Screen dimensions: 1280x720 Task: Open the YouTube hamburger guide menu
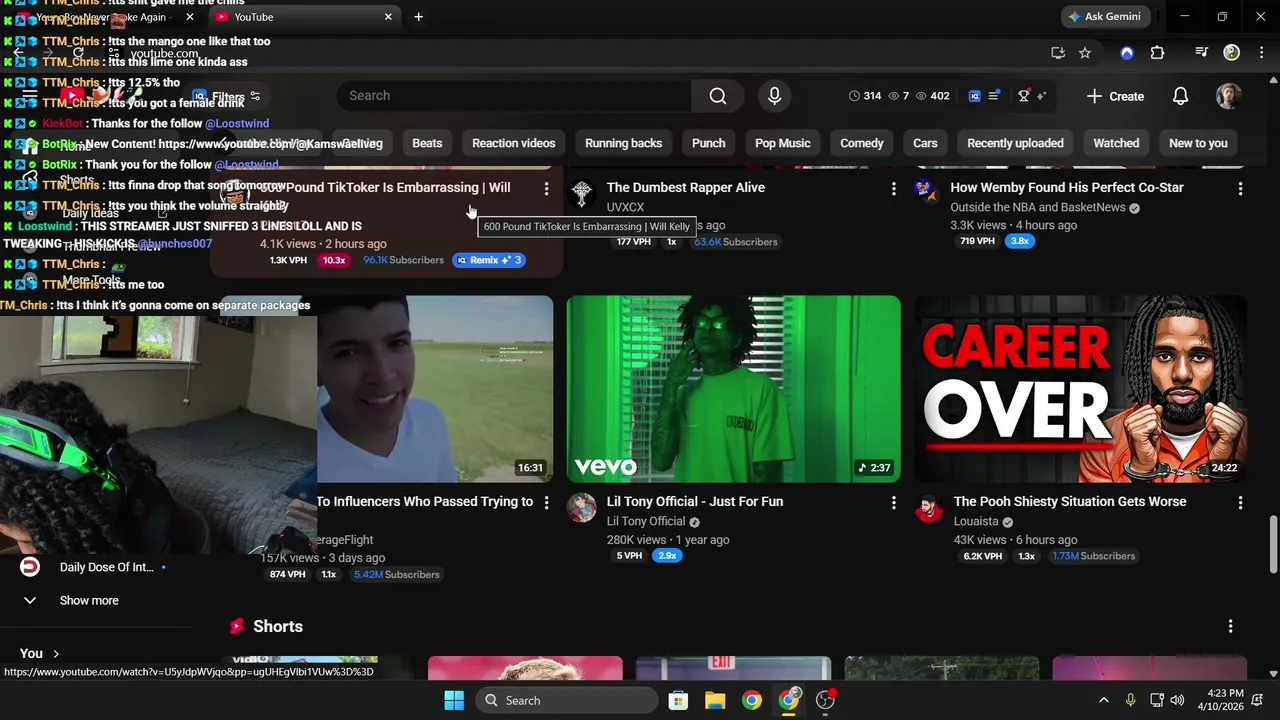click(x=30, y=96)
